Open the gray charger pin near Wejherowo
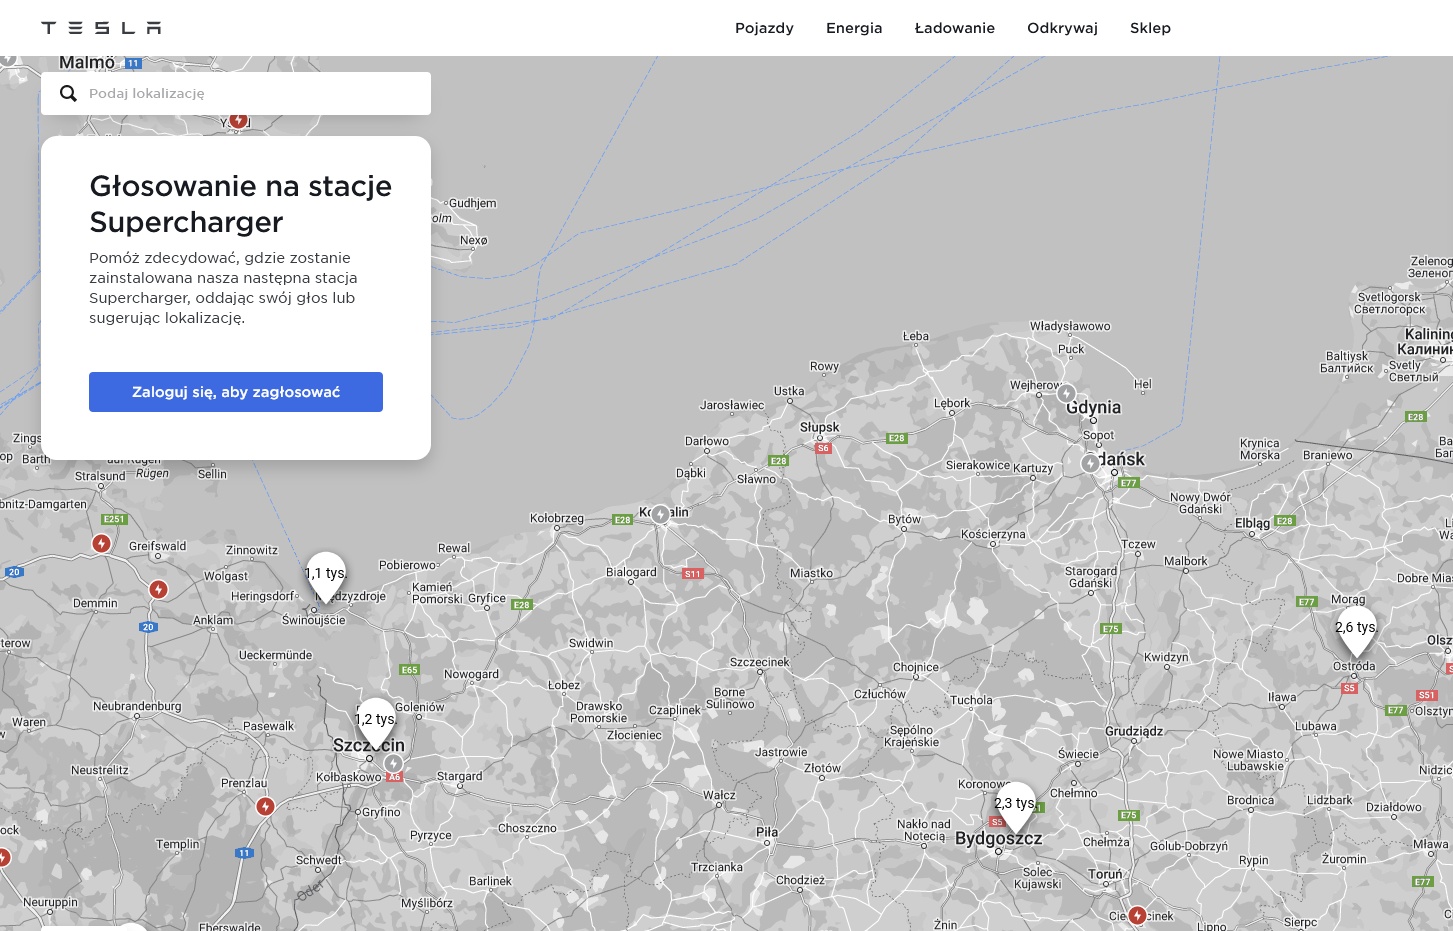The width and height of the screenshot is (1453, 931). coord(1066,394)
